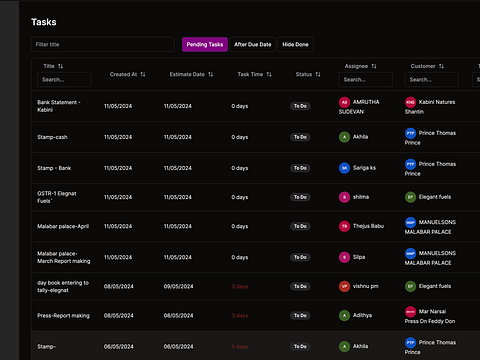
Task: Open the Bank Statement - Kabini task
Action: point(59,106)
